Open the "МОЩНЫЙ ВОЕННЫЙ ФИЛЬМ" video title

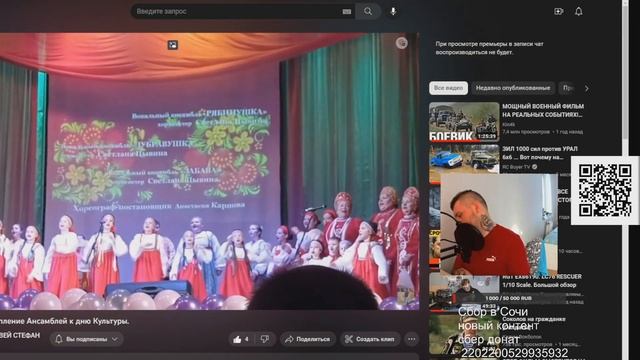[x=542, y=110]
